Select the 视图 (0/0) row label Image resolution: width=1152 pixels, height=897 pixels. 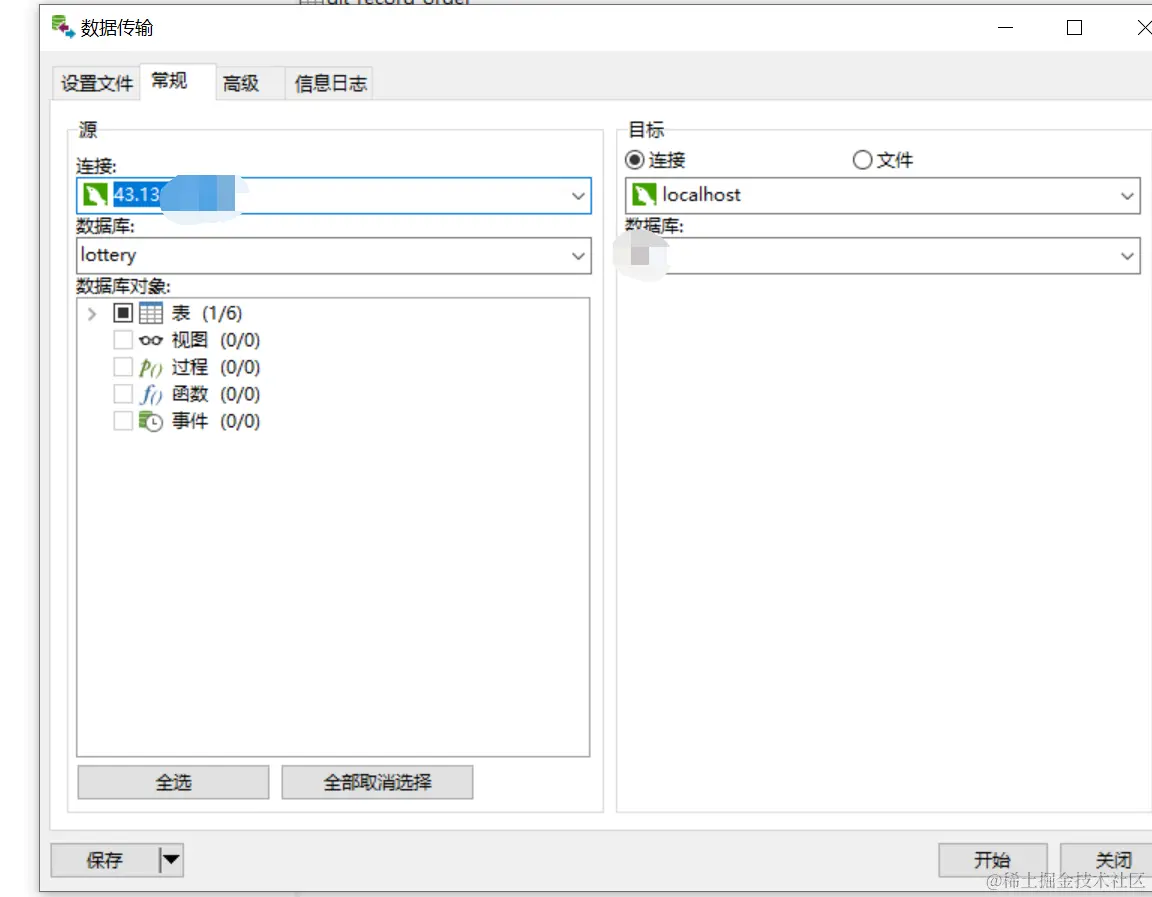click(x=215, y=340)
